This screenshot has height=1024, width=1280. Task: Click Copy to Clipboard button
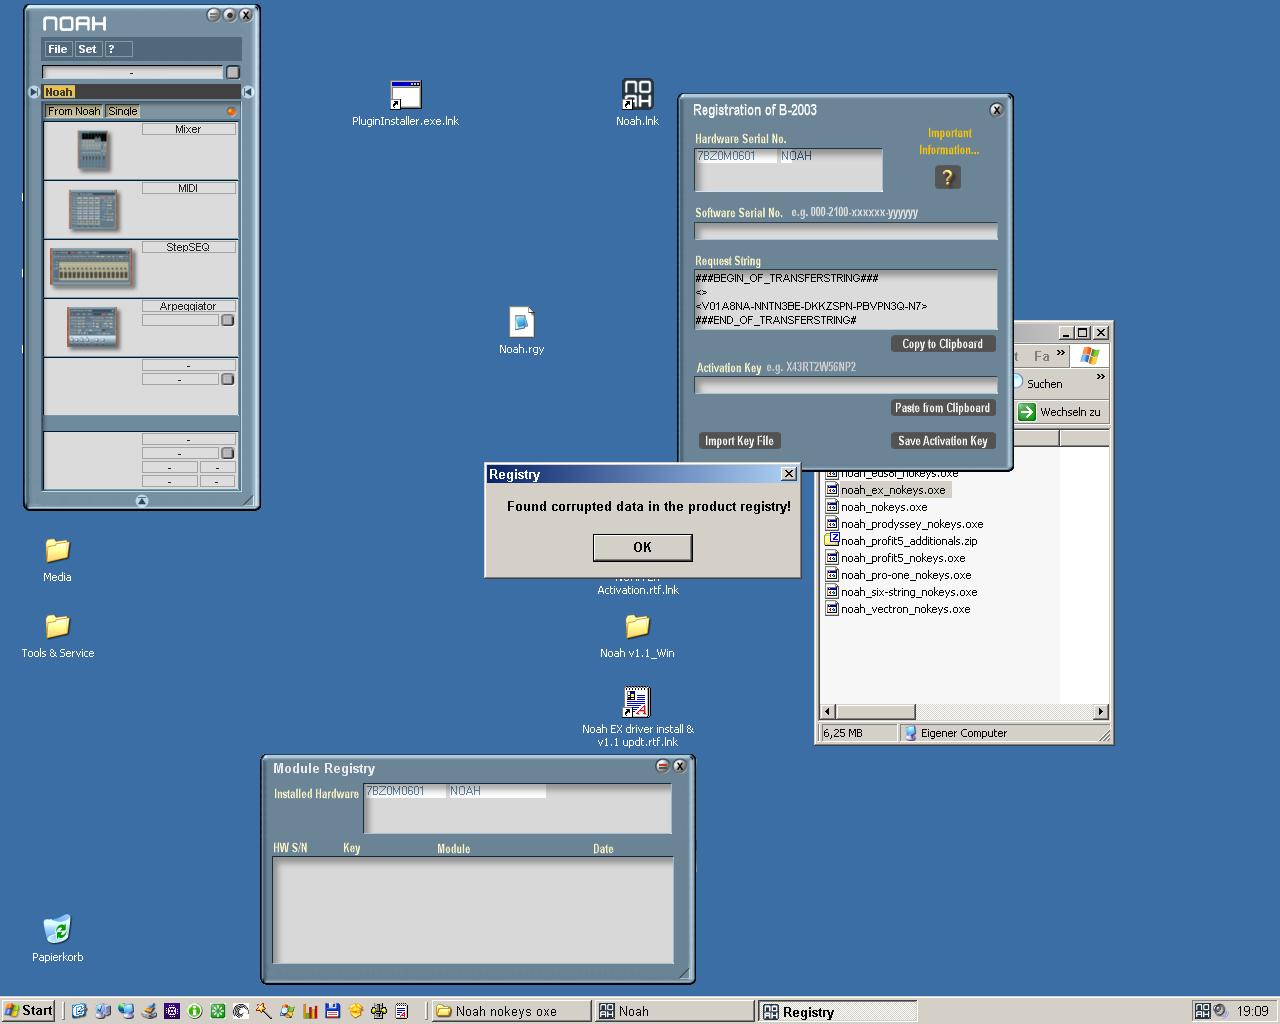pyautogui.click(x=942, y=344)
